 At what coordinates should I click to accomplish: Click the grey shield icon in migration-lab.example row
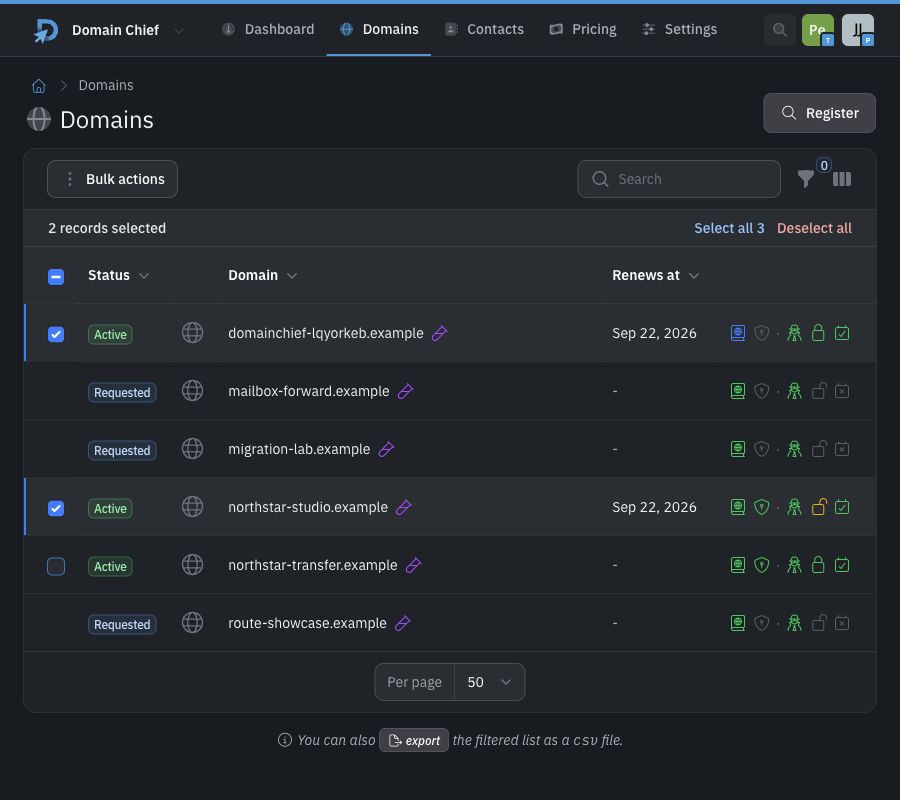tap(761, 449)
